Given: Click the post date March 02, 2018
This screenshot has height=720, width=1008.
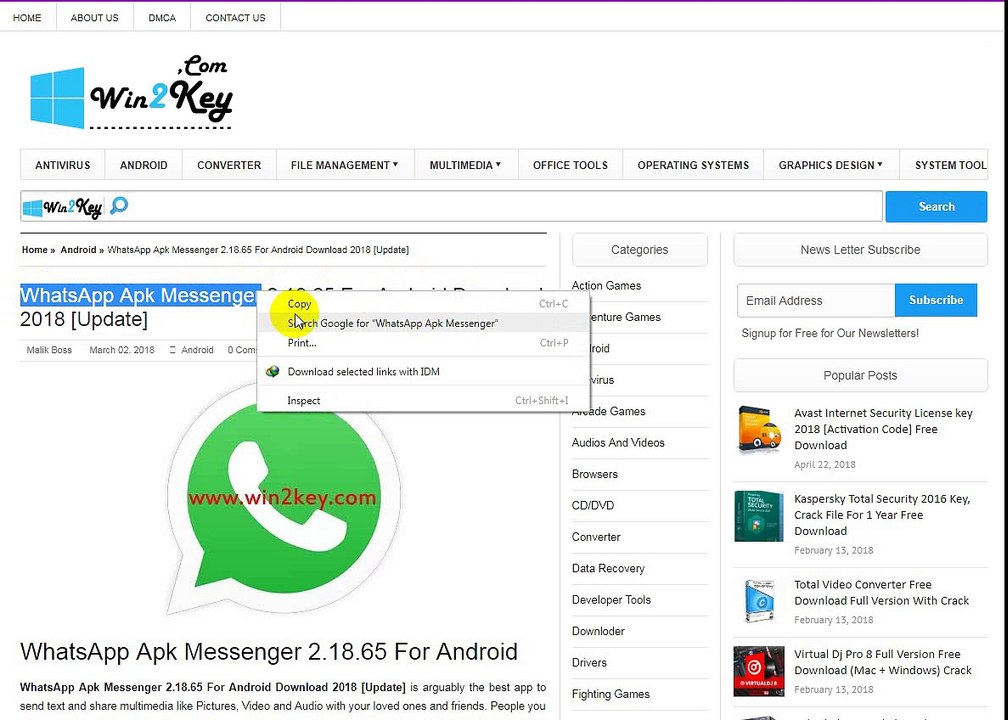Looking at the screenshot, I should (122, 350).
